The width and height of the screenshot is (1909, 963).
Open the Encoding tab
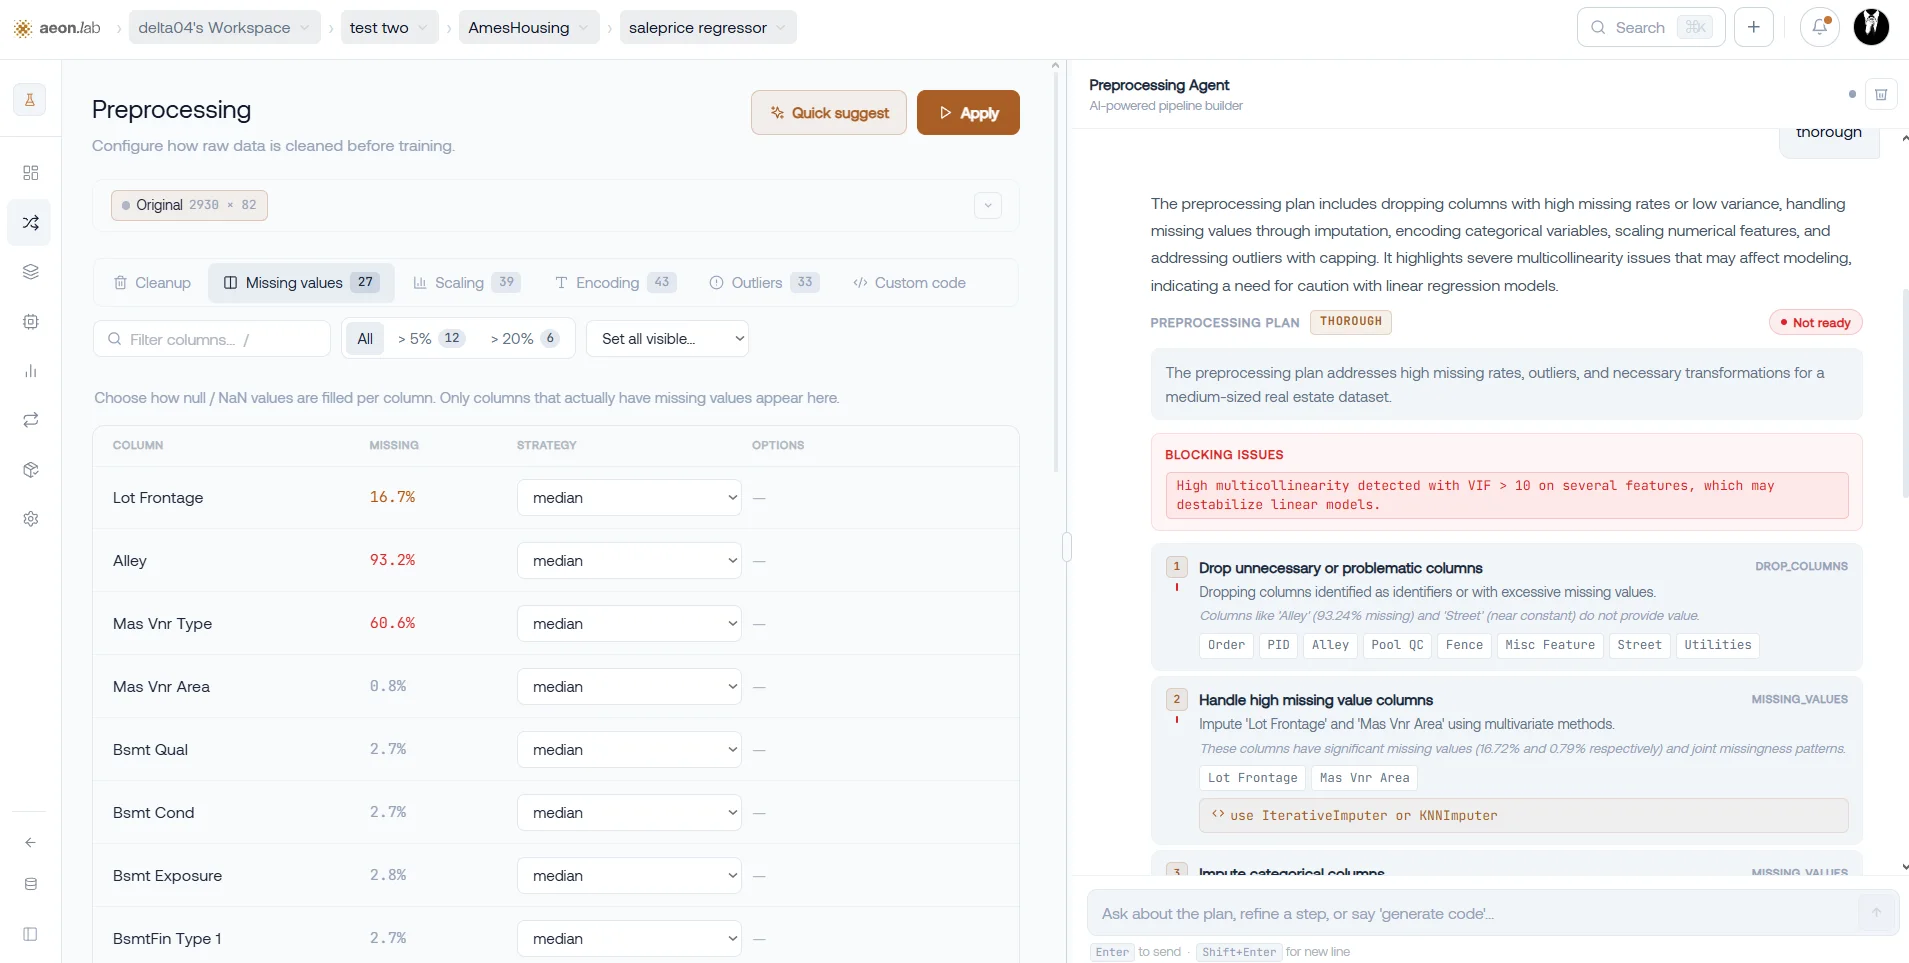tap(615, 283)
